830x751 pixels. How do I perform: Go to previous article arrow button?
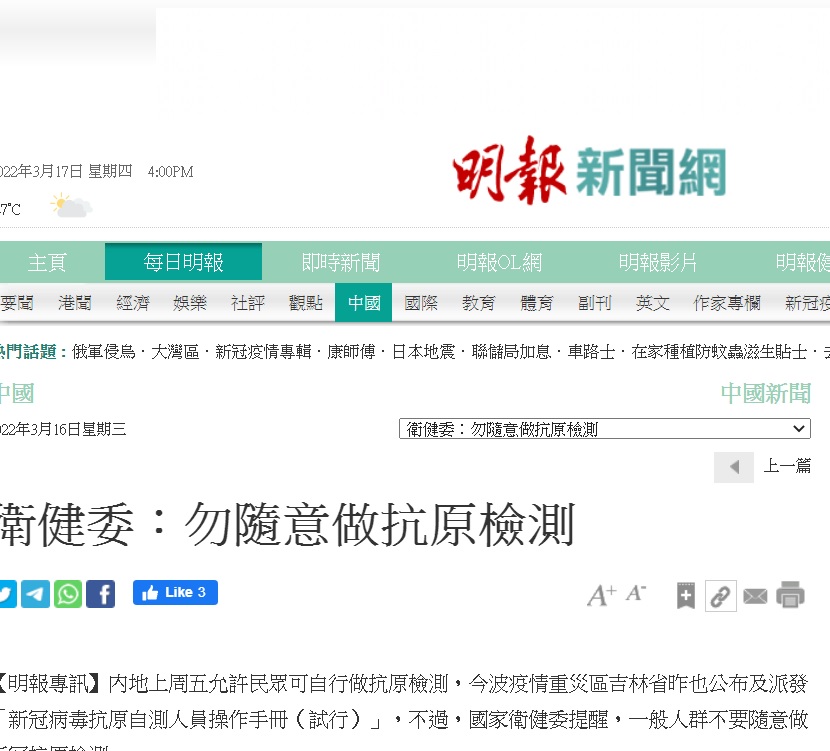coord(734,467)
